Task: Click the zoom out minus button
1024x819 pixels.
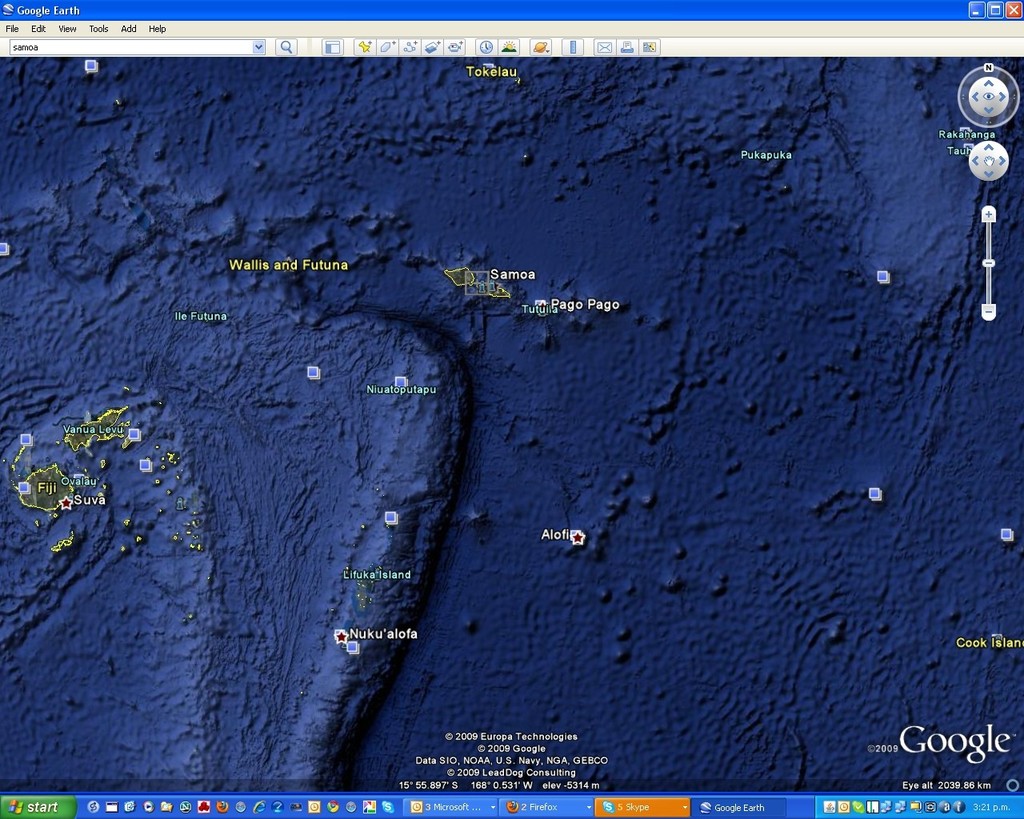Action: pos(989,312)
